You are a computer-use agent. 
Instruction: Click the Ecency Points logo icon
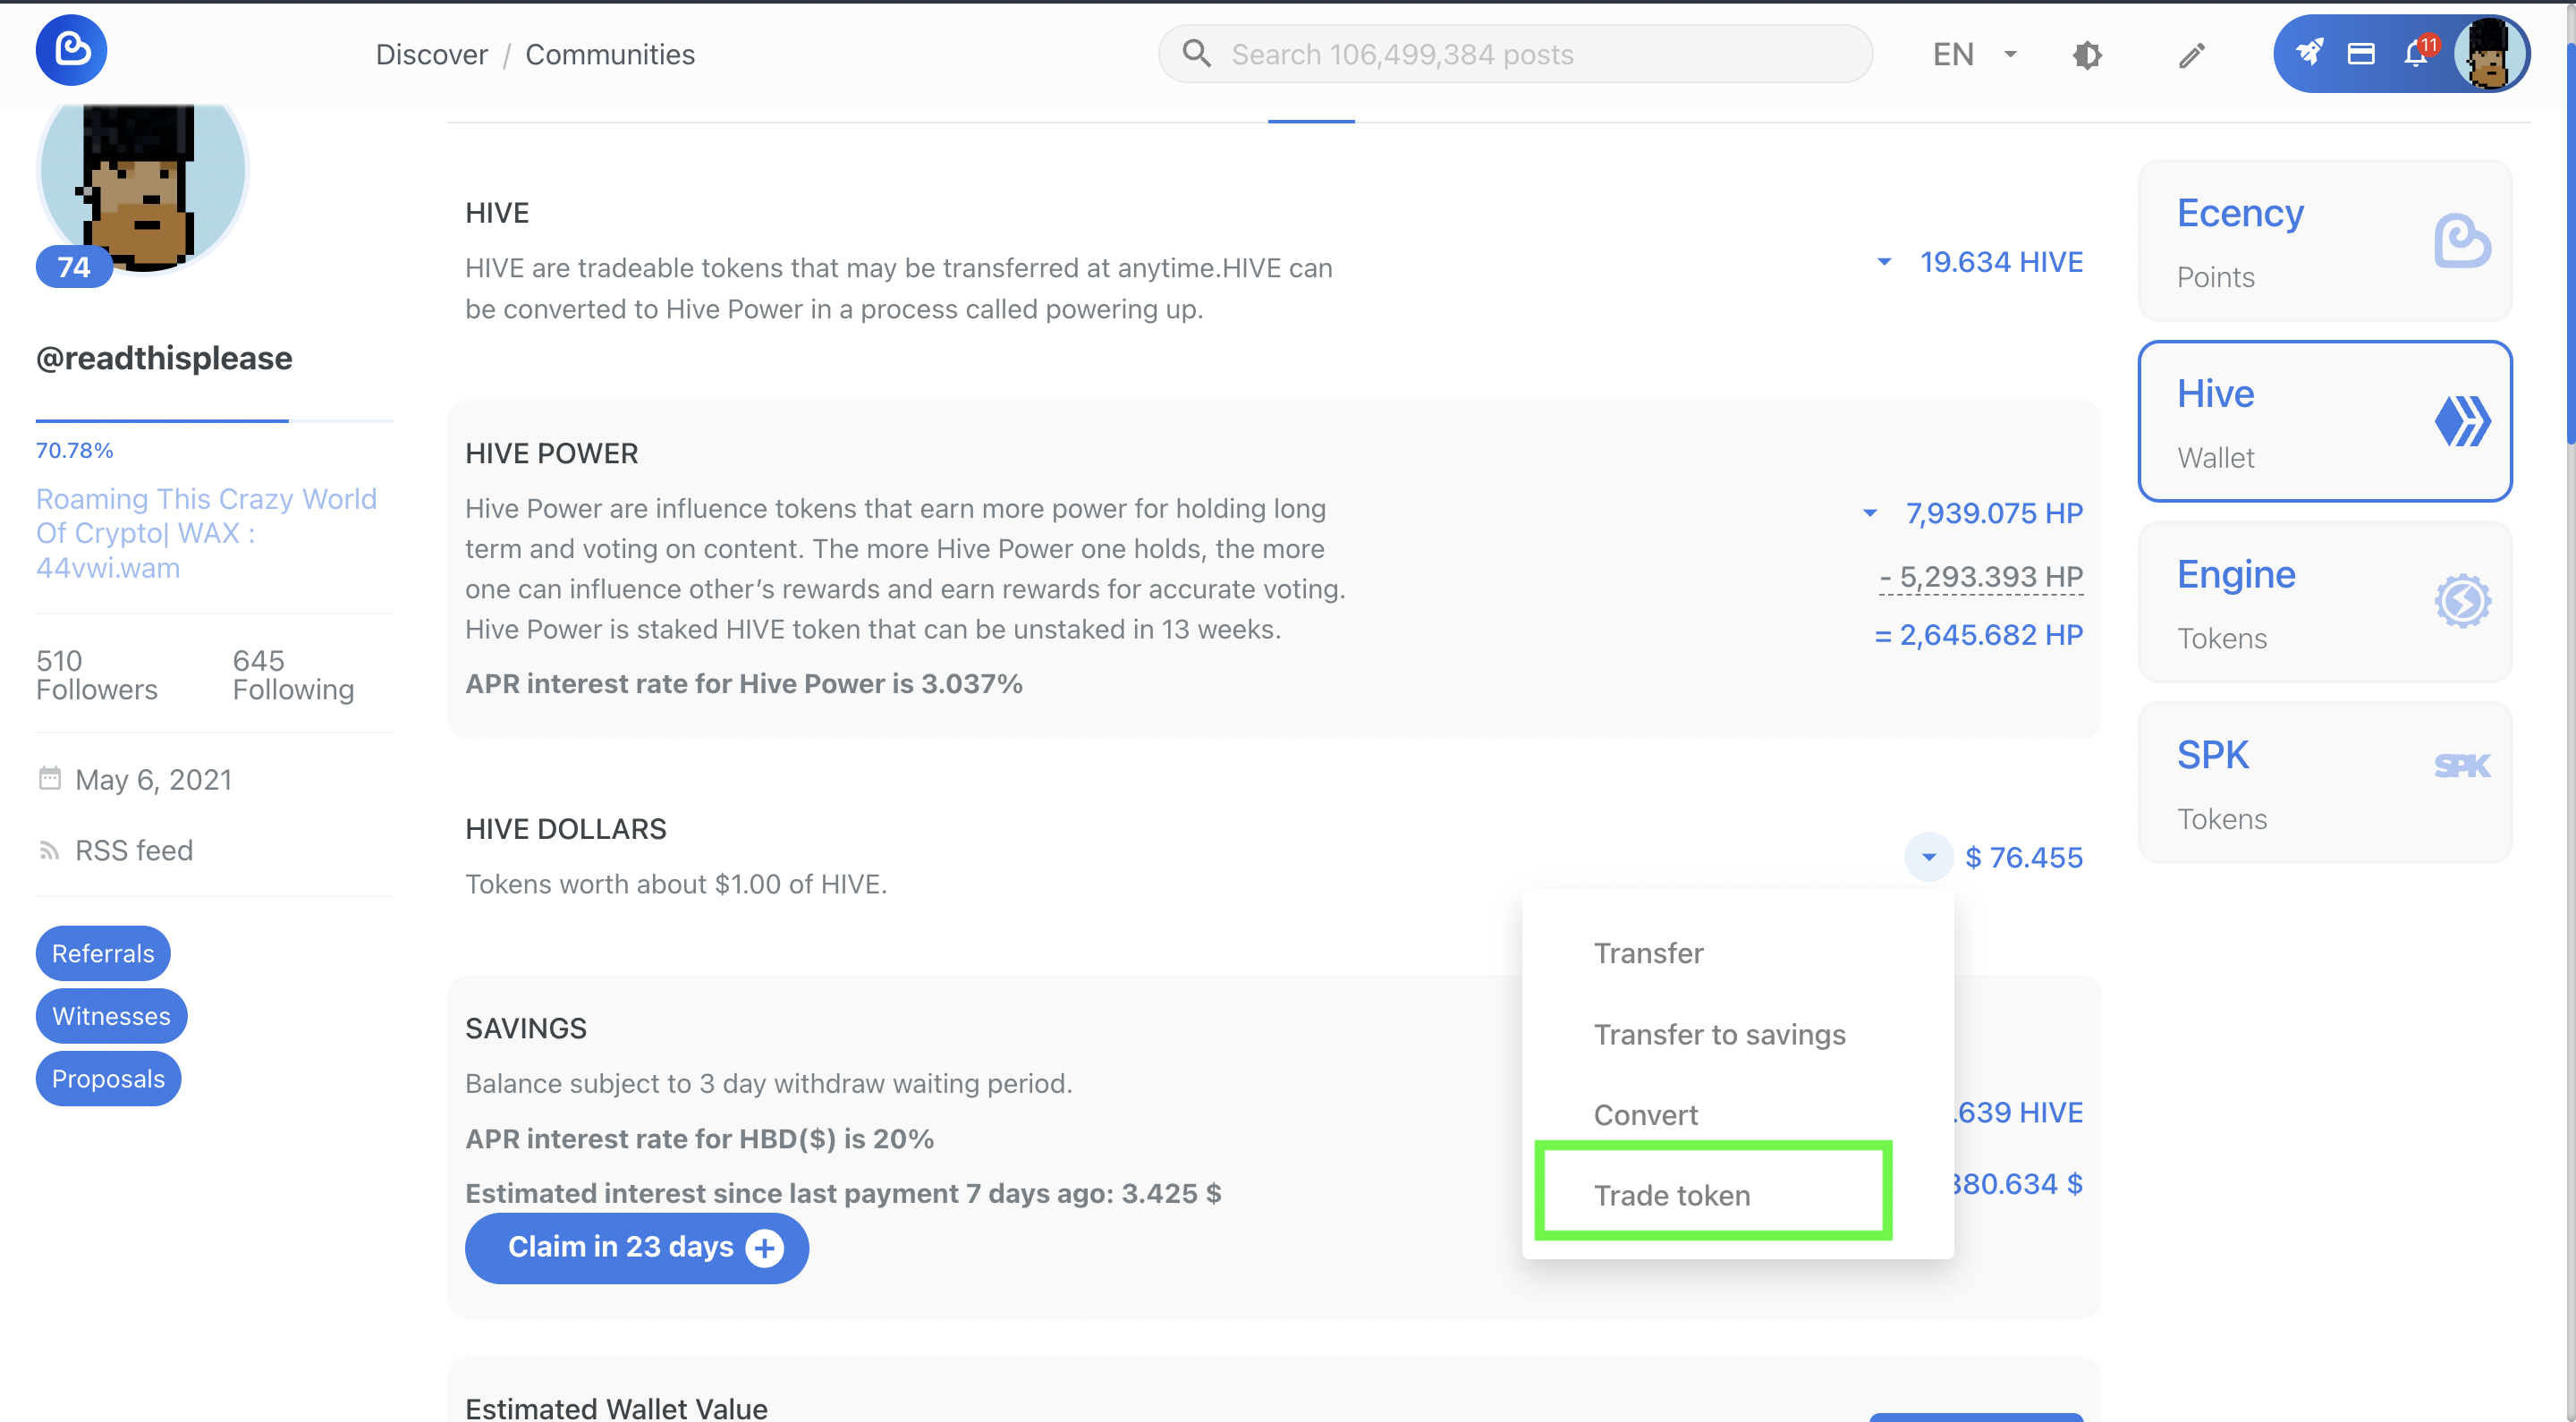click(2462, 241)
